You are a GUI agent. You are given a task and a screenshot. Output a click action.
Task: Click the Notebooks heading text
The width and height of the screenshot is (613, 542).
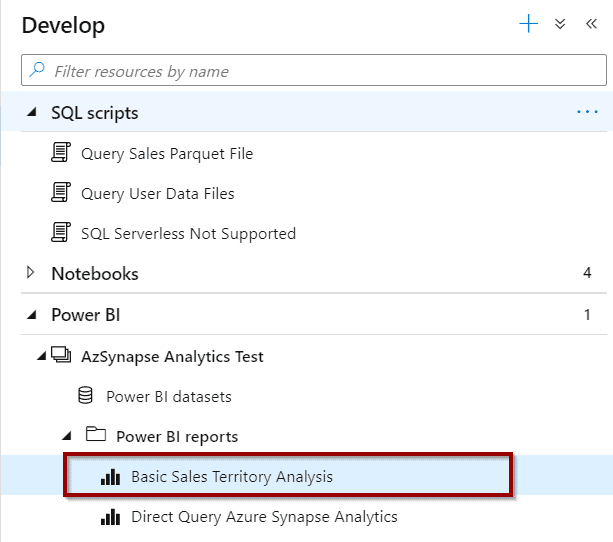95,273
